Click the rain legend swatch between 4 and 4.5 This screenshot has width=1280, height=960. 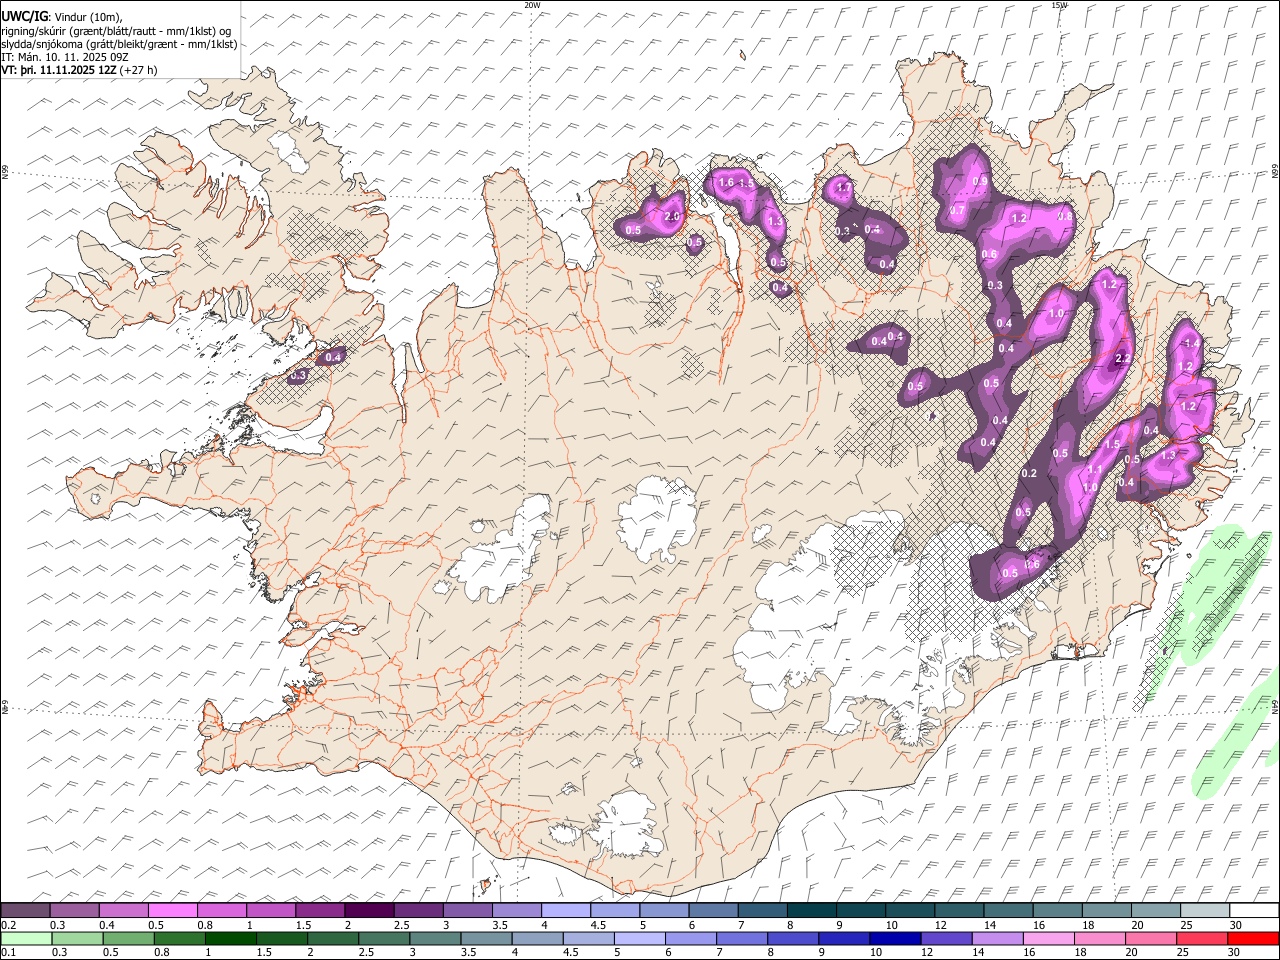click(x=537, y=938)
